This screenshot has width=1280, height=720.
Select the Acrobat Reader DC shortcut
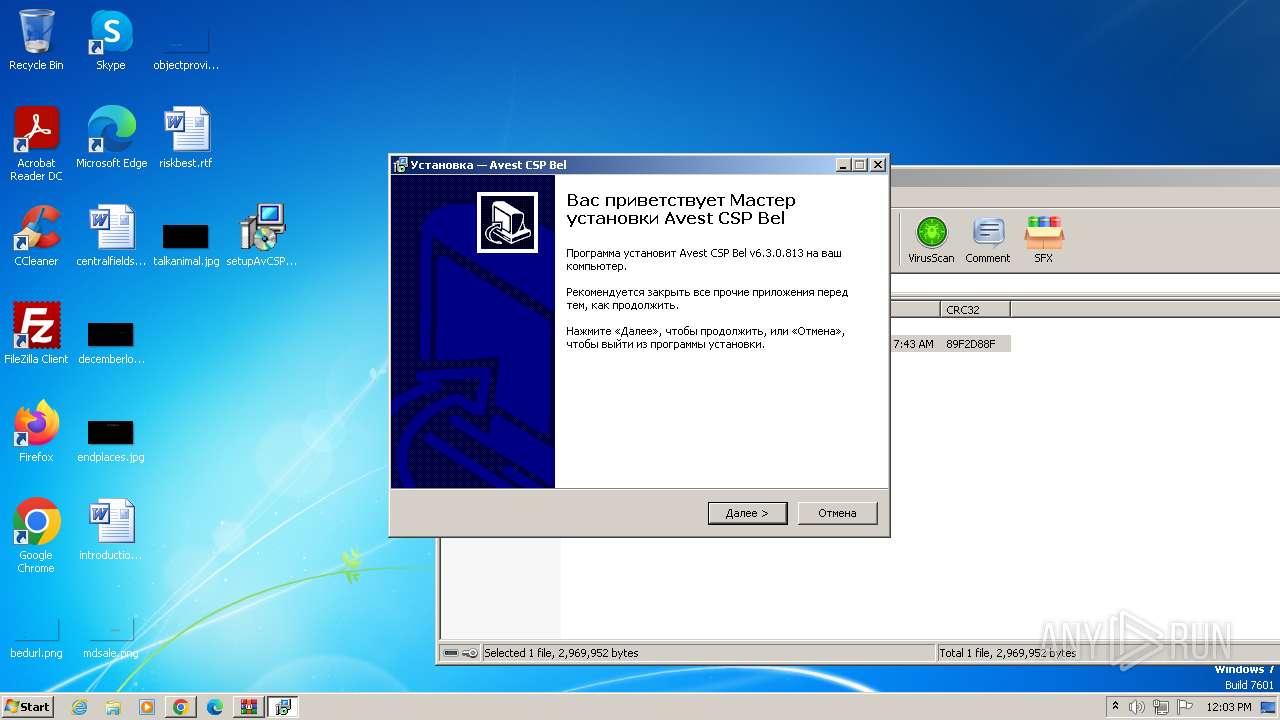(36, 144)
